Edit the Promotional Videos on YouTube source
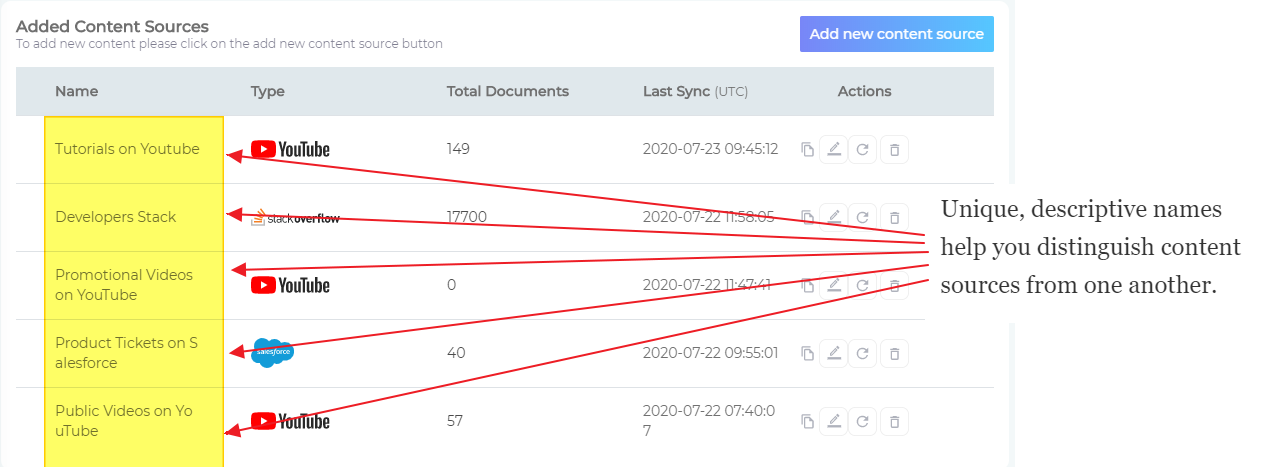1261x467 pixels. [833, 285]
